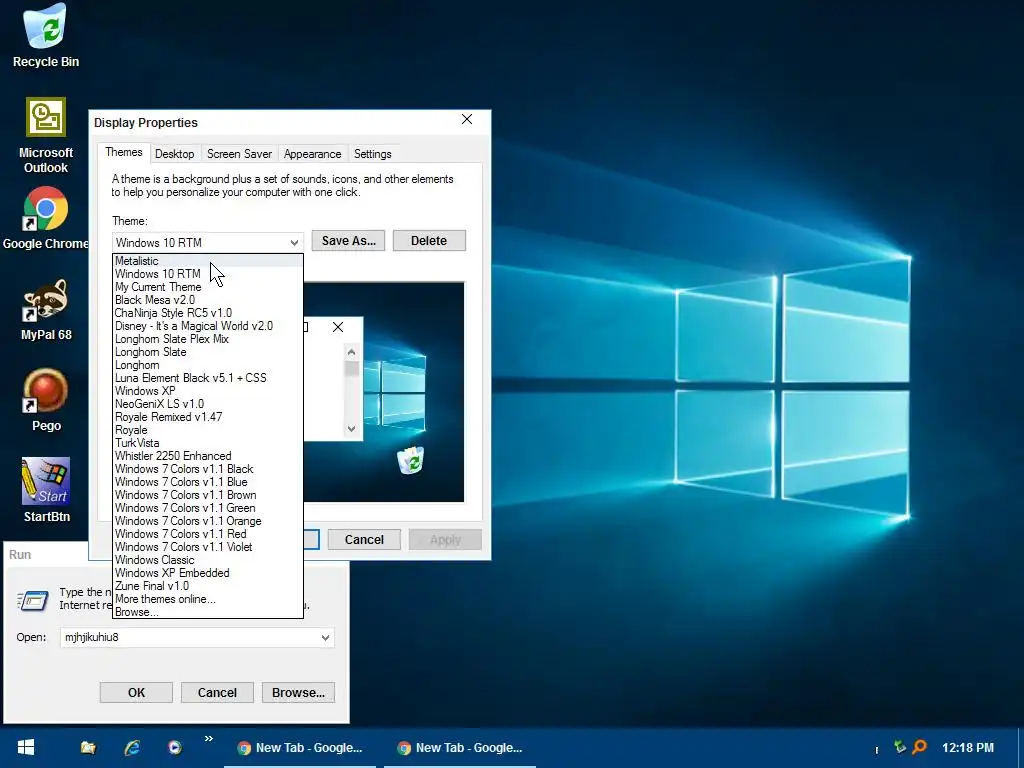Click the theme preview image
The image size is (1024, 768).
384,392
